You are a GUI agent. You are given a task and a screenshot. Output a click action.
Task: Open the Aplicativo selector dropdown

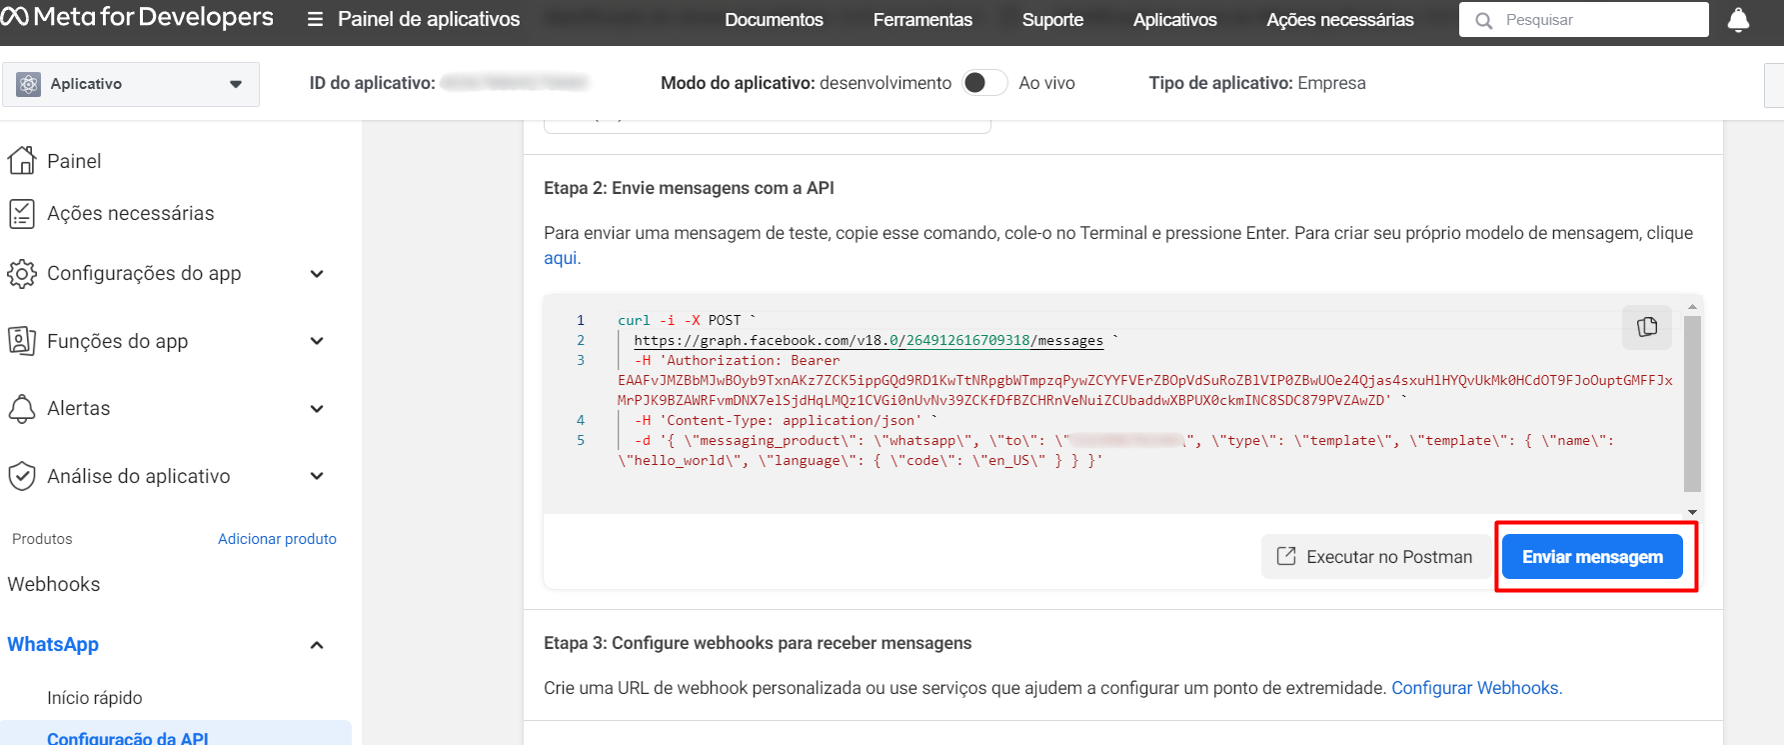131,84
